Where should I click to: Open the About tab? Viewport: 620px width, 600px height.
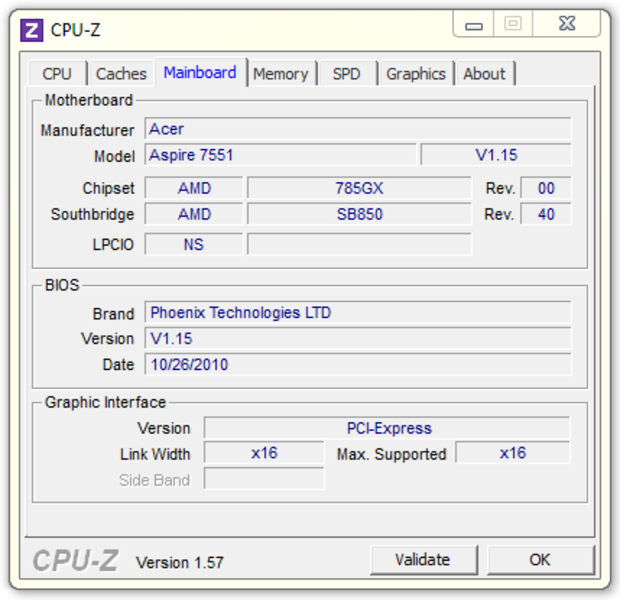(x=484, y=74)
